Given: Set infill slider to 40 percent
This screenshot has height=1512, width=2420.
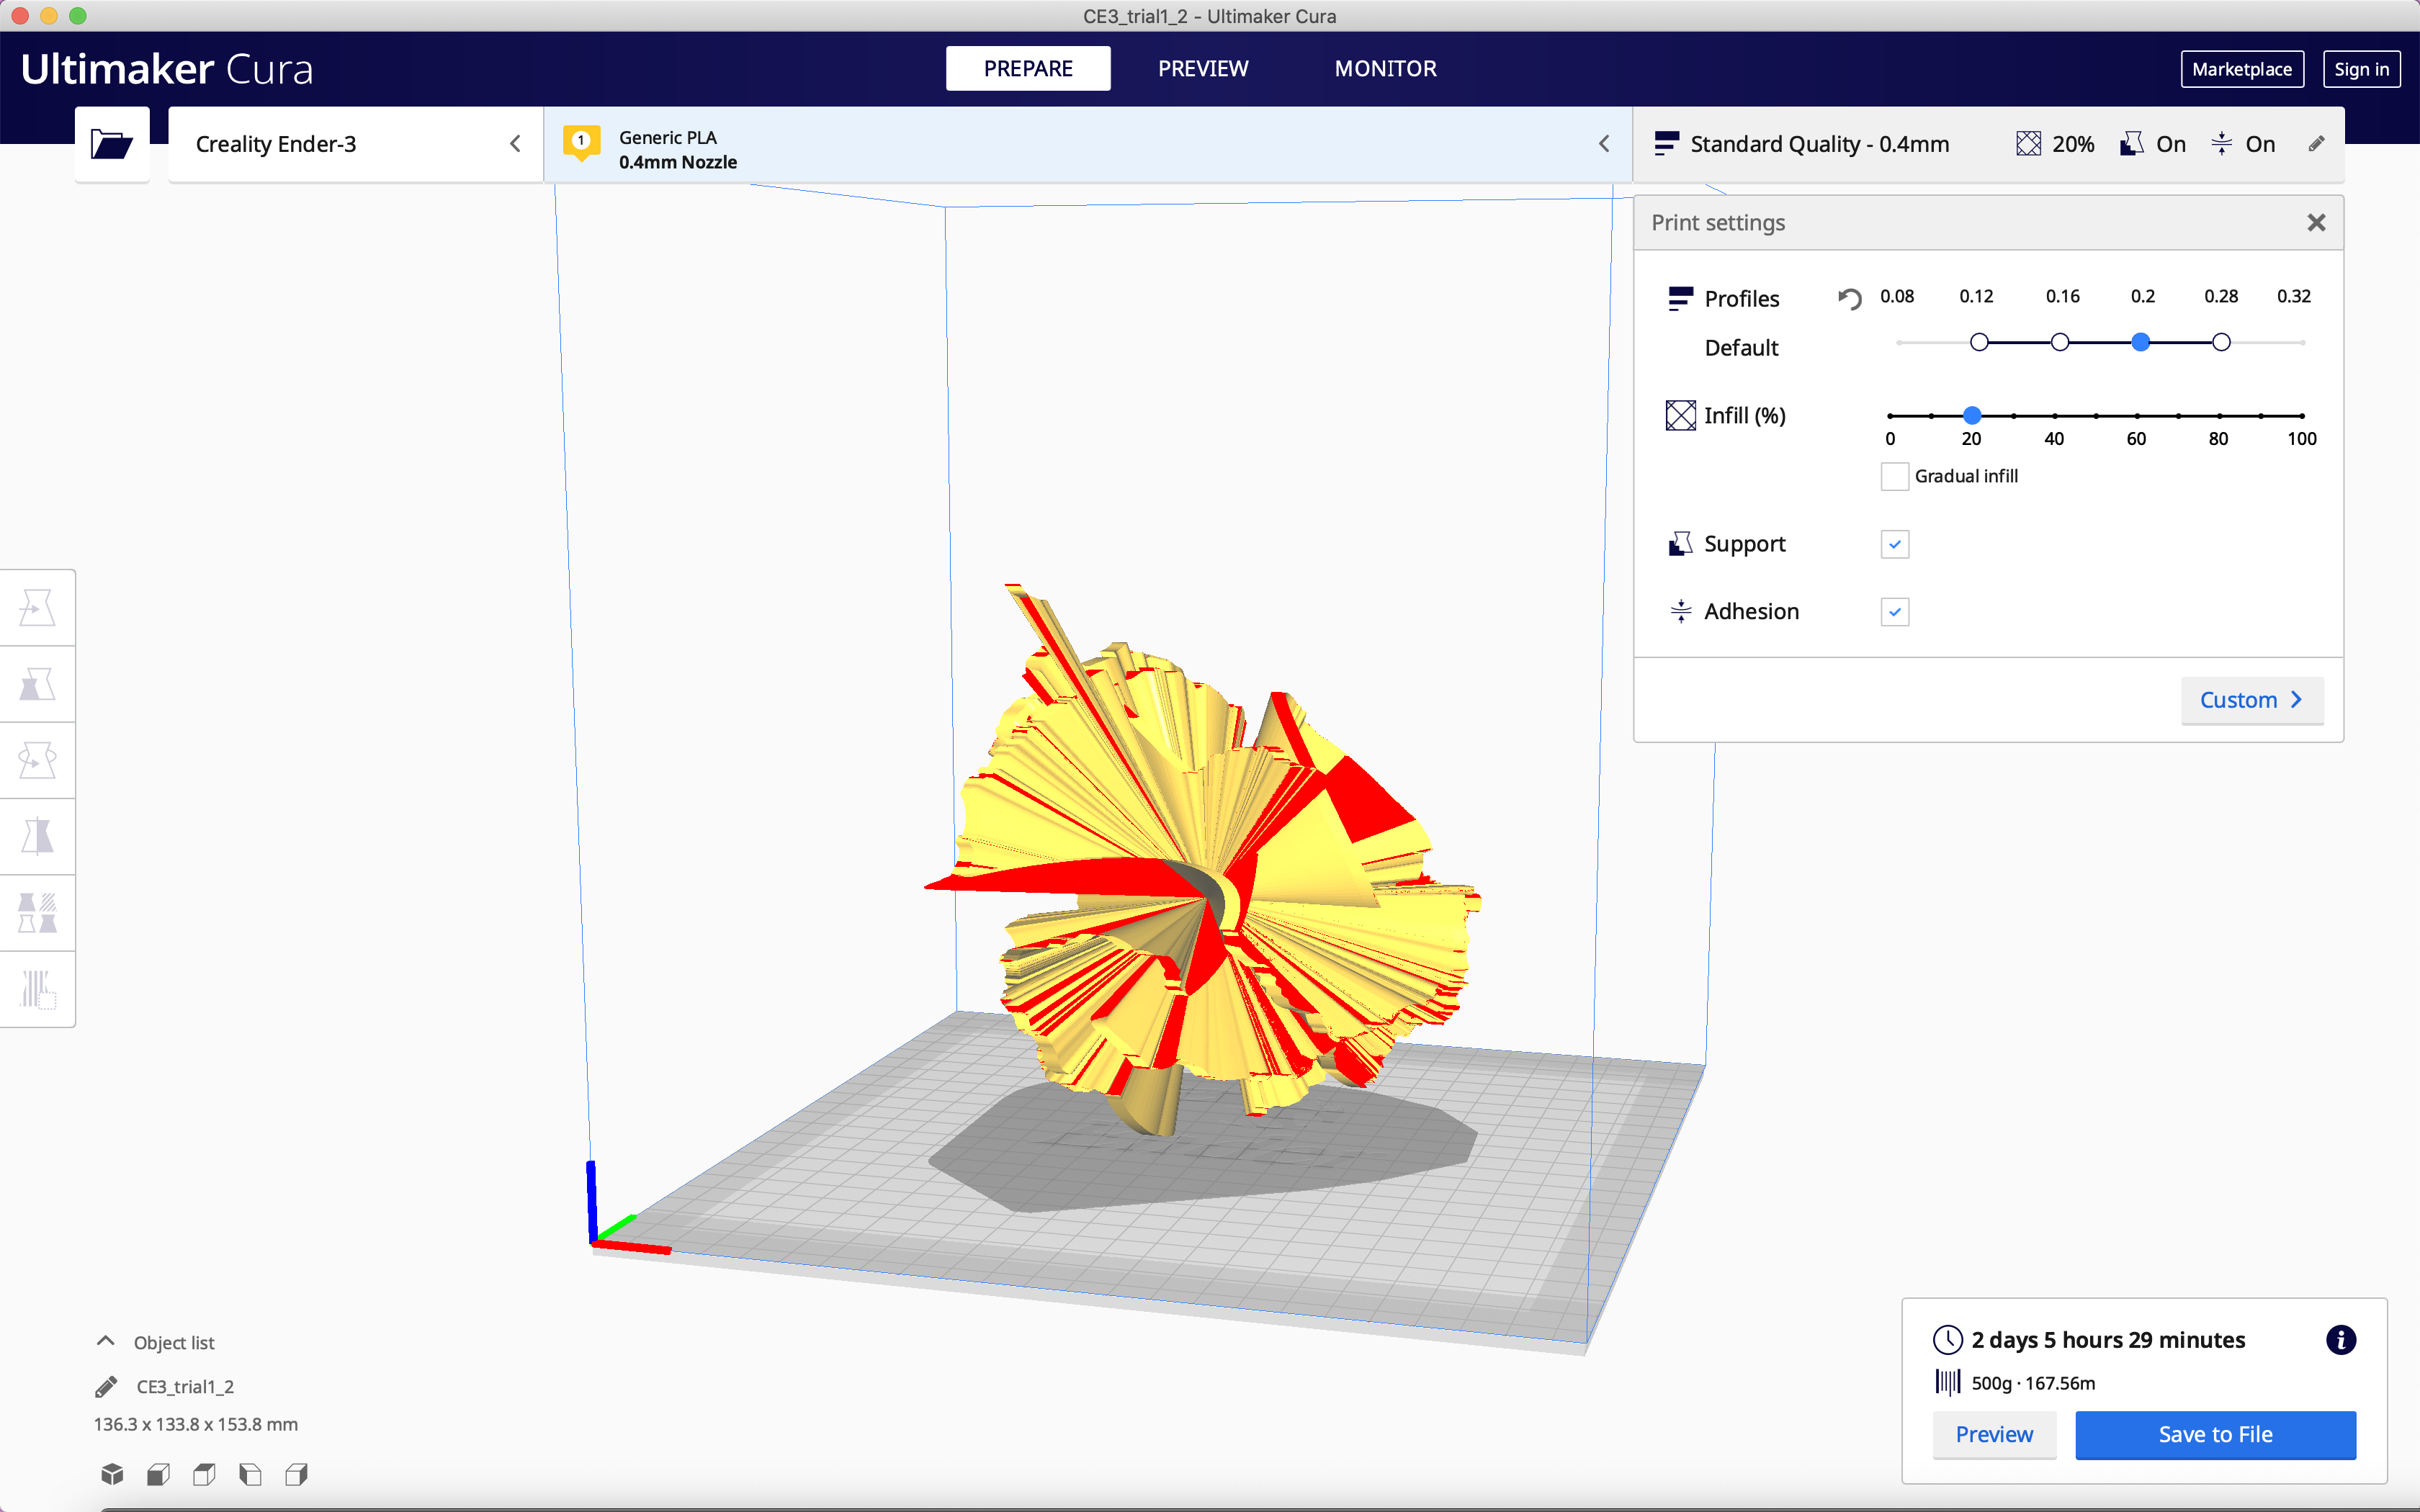Looking at the screenshot, I should [2054, 415].
